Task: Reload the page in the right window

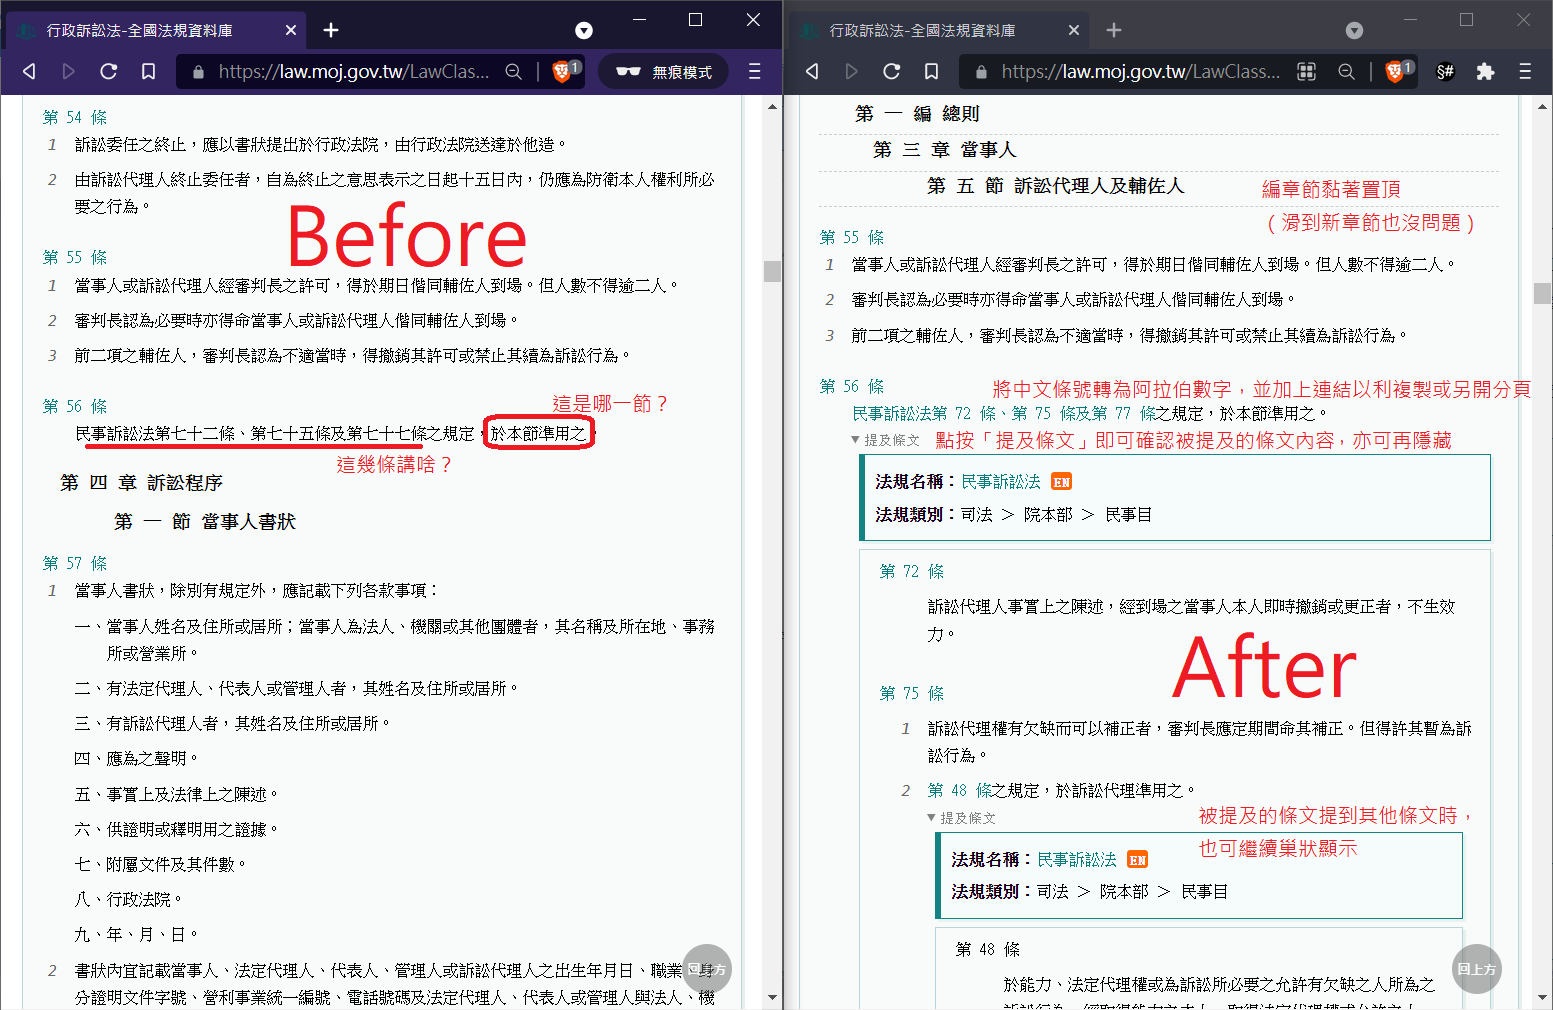Action: pos(892,71)
